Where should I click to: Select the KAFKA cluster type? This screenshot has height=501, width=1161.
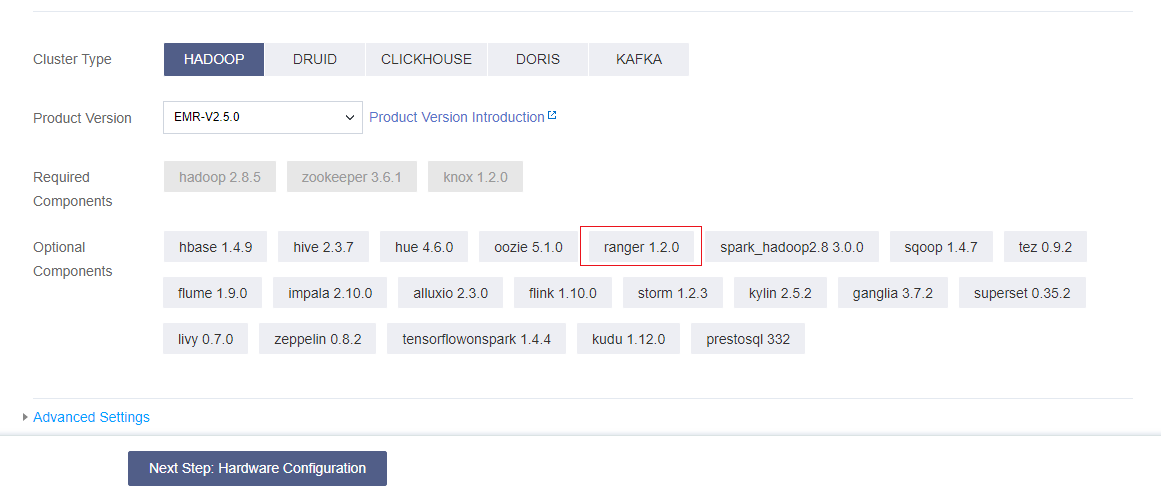click(x=639, y=59)
